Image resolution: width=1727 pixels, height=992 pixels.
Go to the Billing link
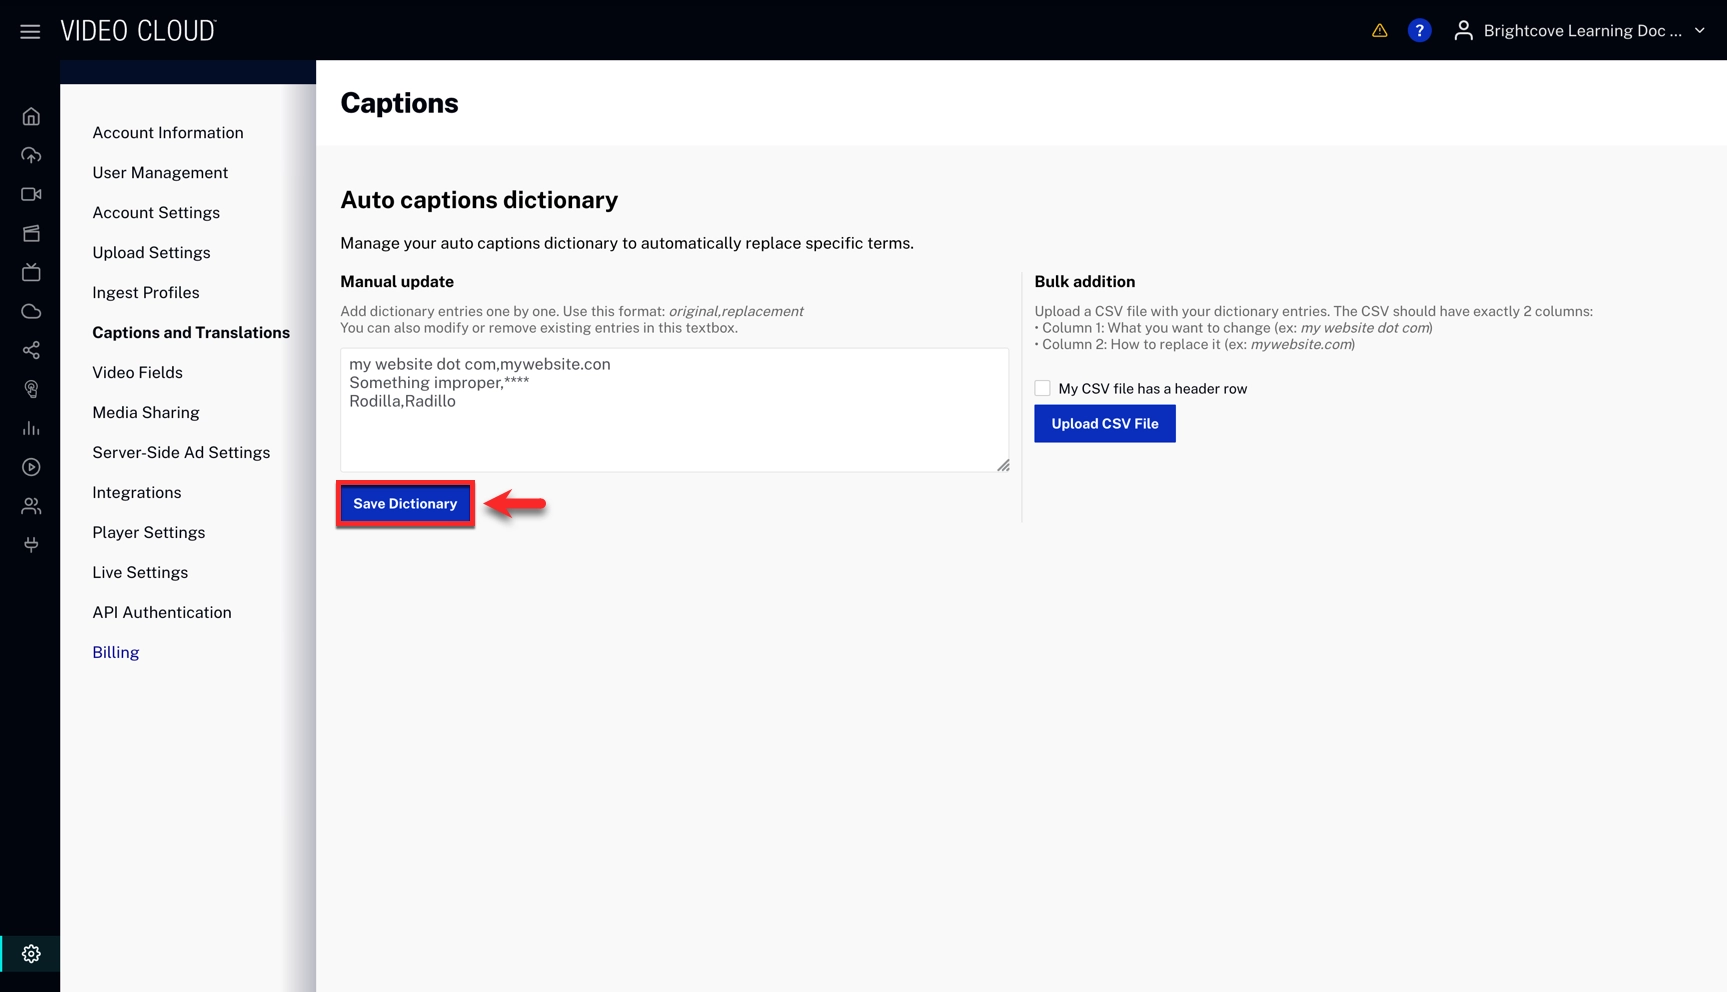116,653
